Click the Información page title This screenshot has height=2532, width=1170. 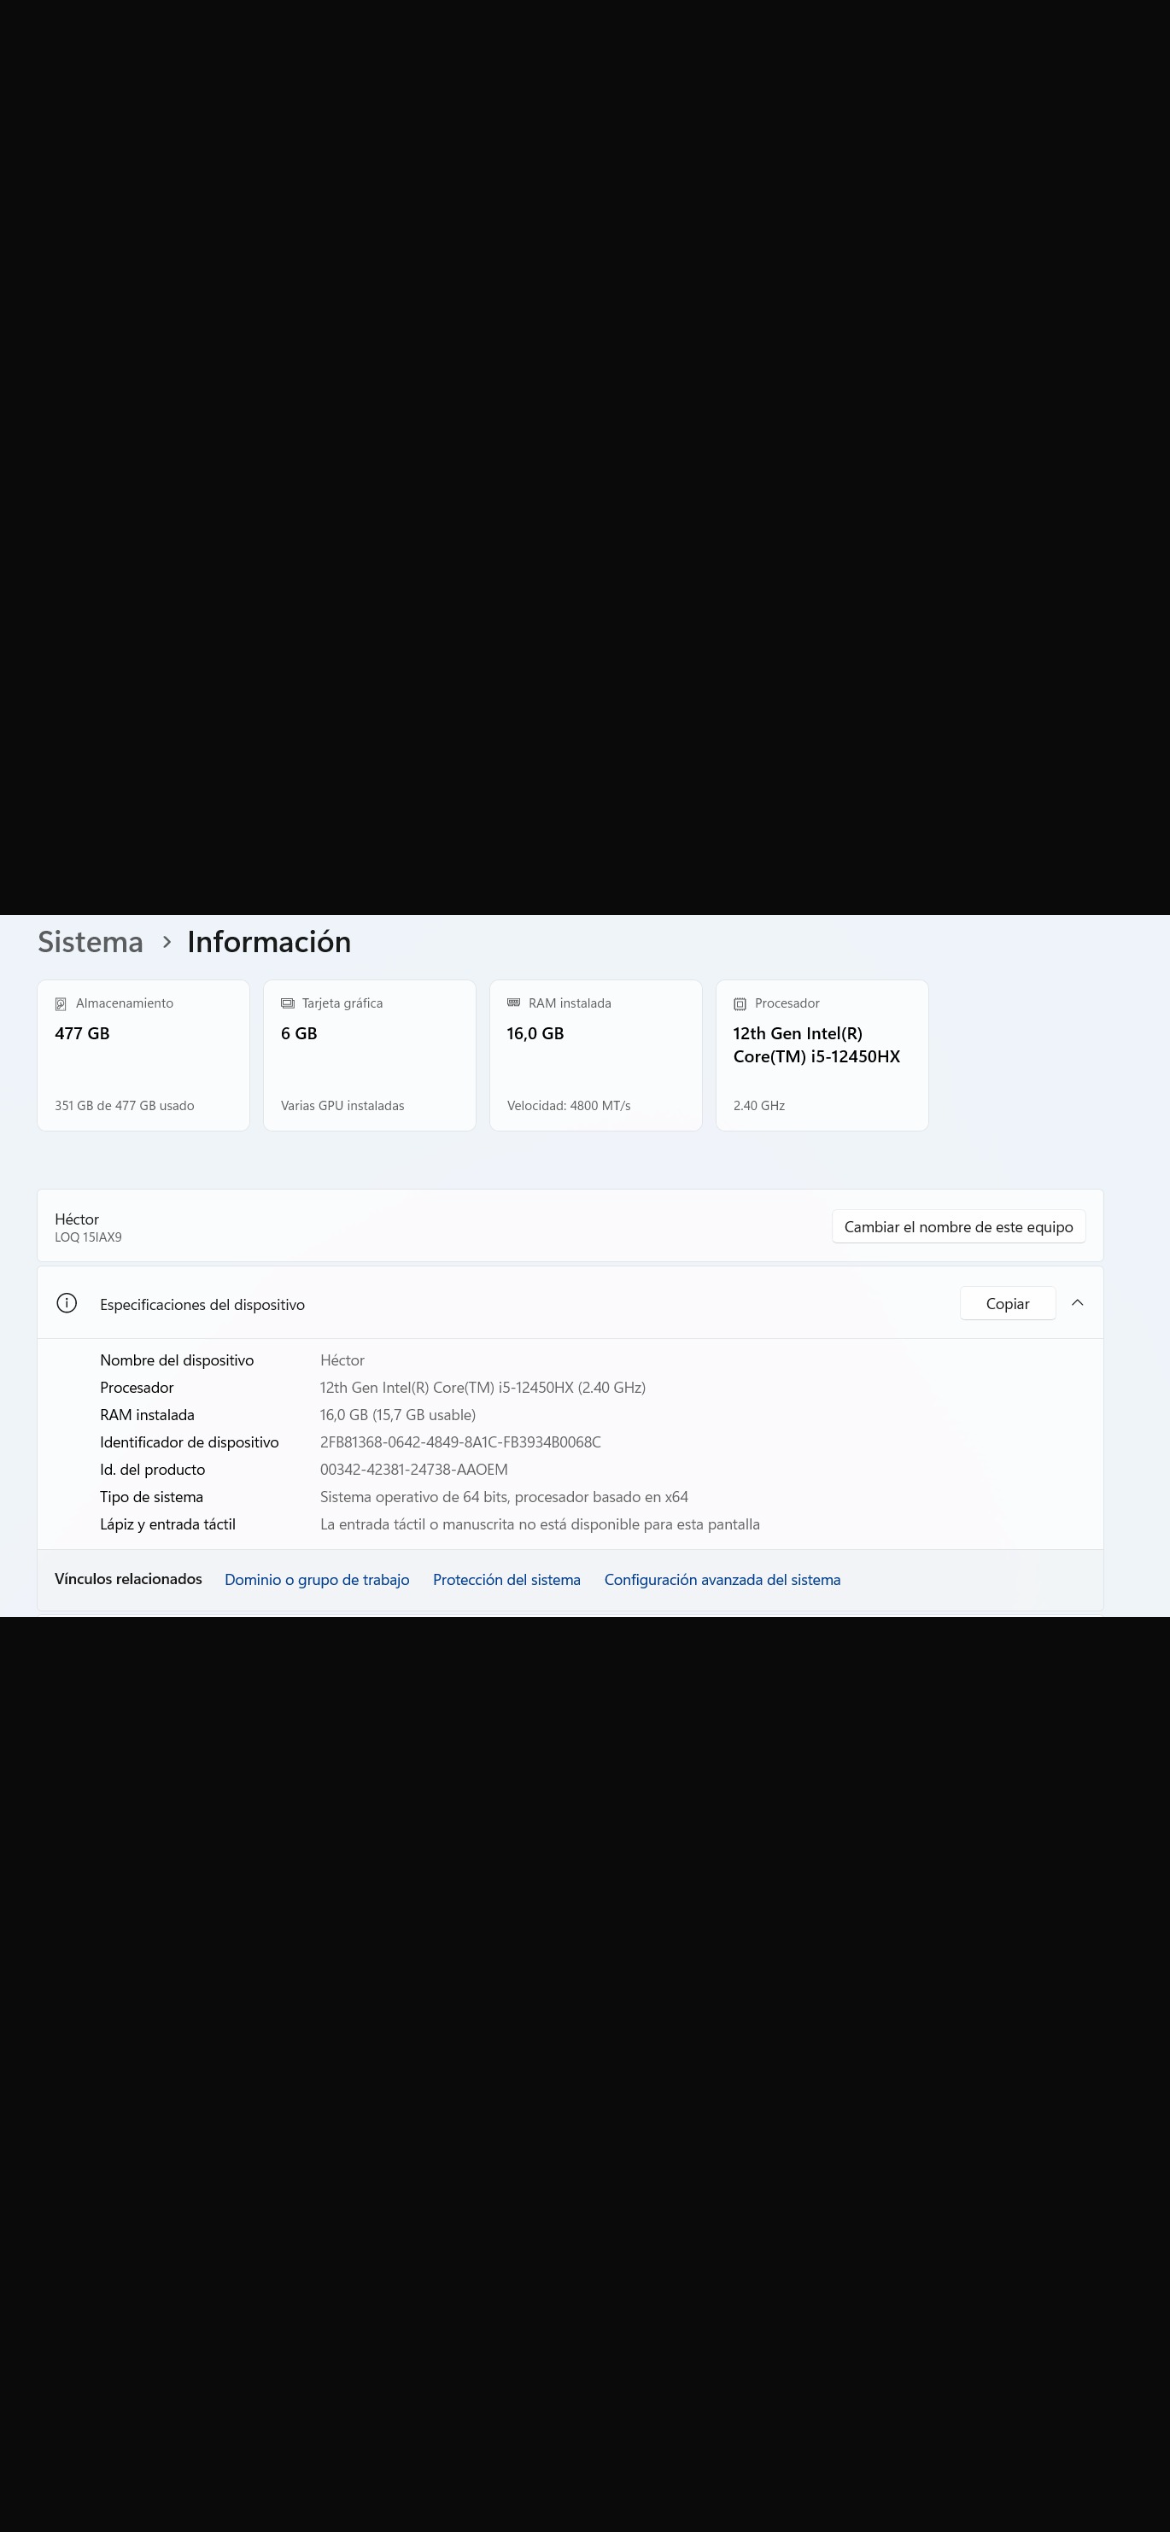coord(269,942)
